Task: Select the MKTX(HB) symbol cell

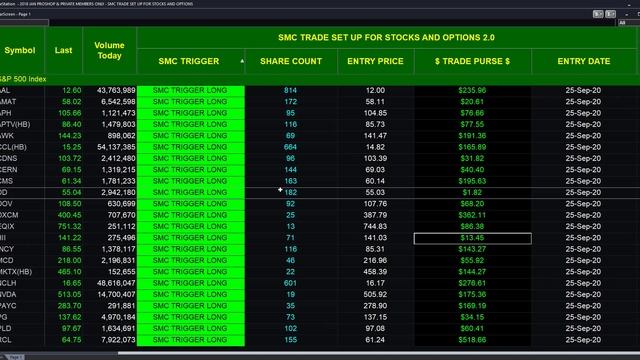Action: coord(16,272)
